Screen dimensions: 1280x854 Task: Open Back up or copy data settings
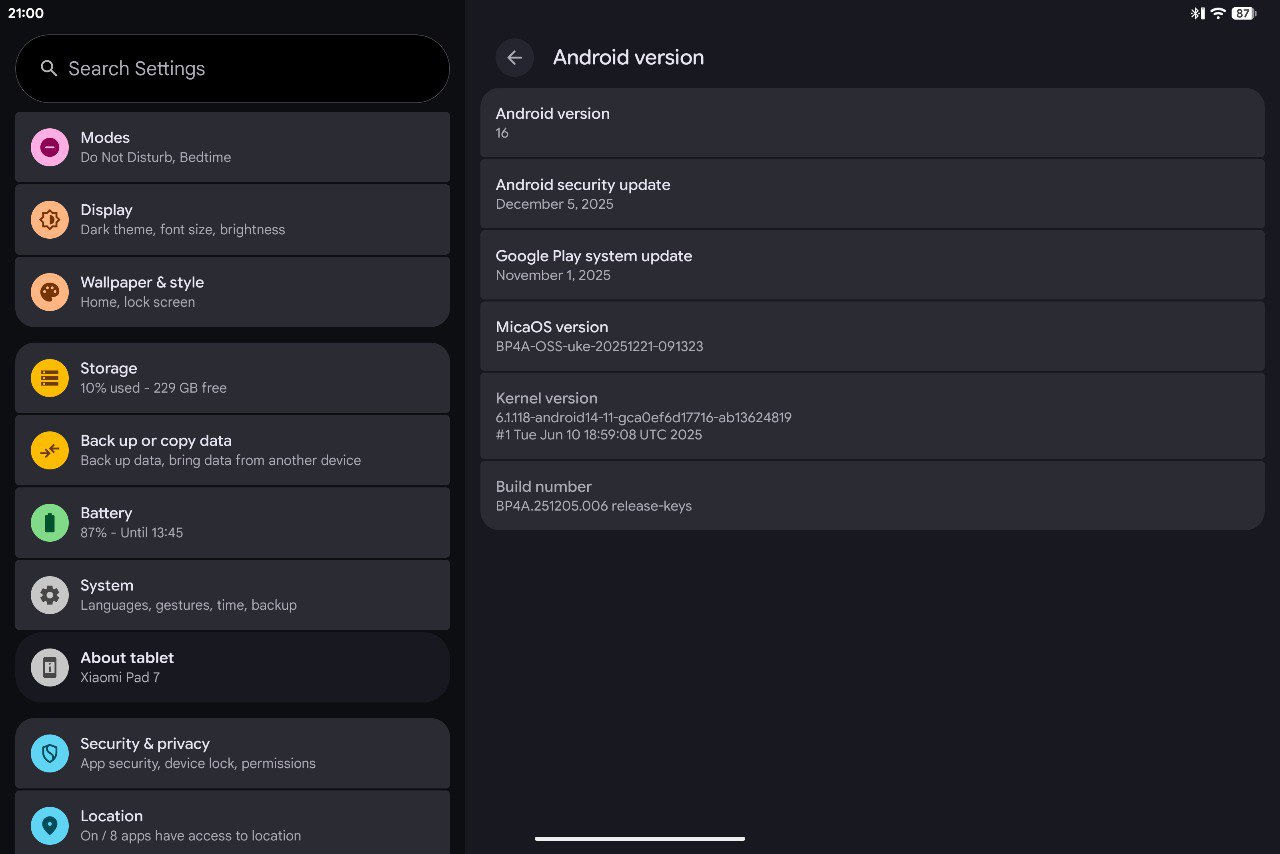pos(232,450)
